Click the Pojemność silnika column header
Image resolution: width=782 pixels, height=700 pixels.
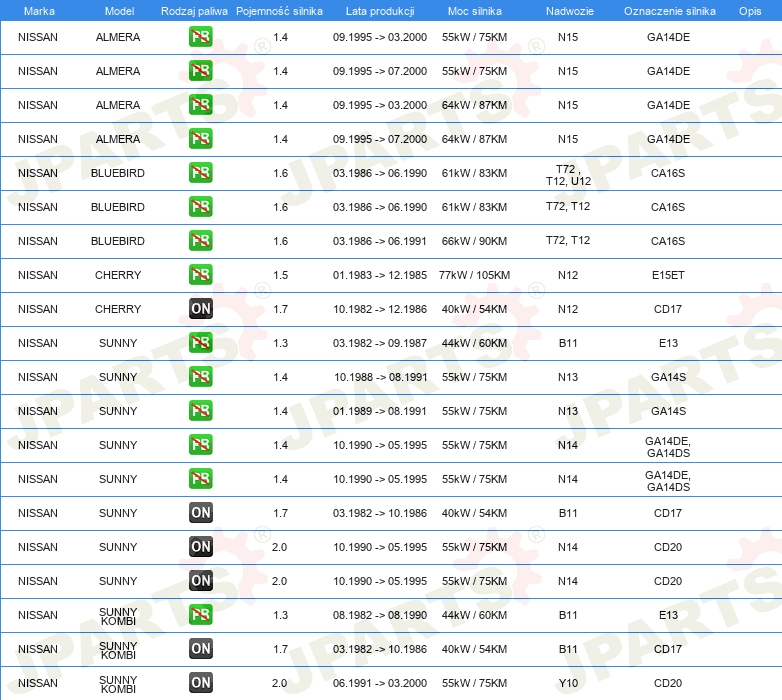(x=279, y=11)
